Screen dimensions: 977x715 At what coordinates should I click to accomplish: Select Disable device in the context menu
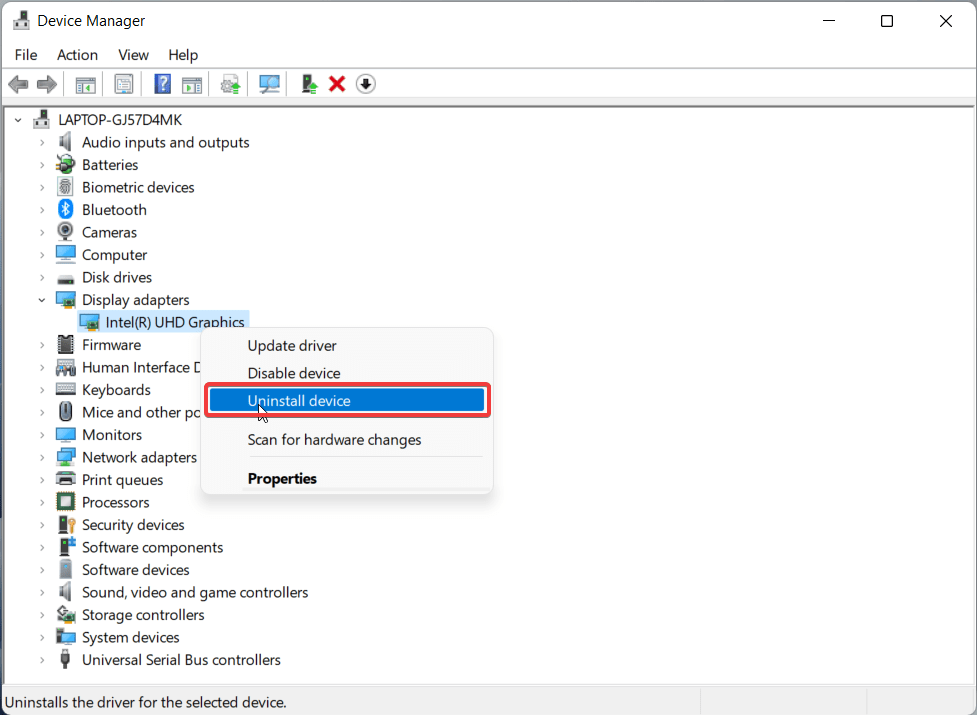[293, 372]
